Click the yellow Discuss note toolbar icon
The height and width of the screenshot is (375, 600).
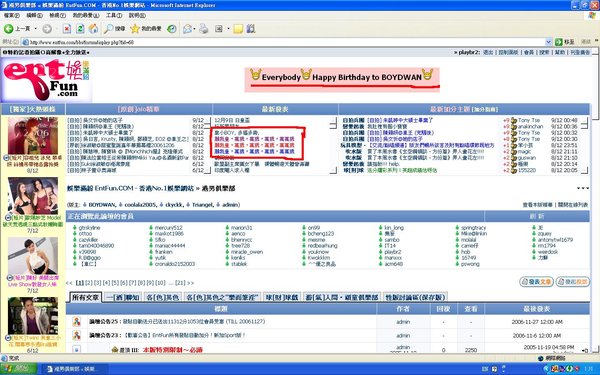(x=238, y=29)
